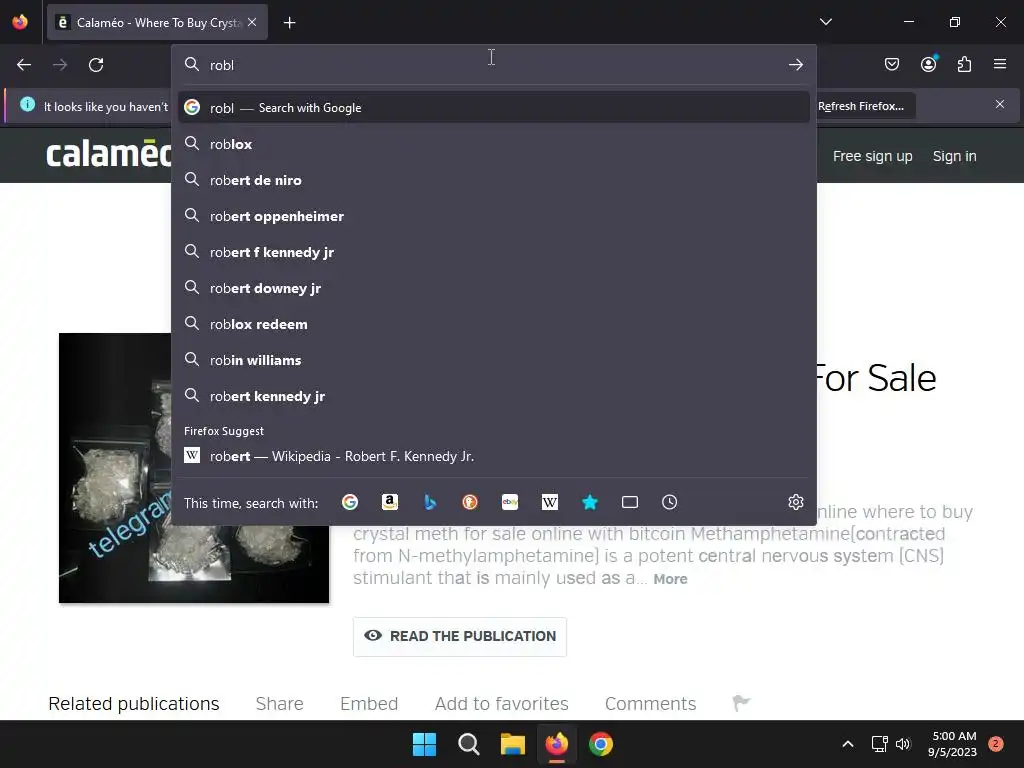
Task: Search bookmarks with the star icon
Action: click(590, 502)
